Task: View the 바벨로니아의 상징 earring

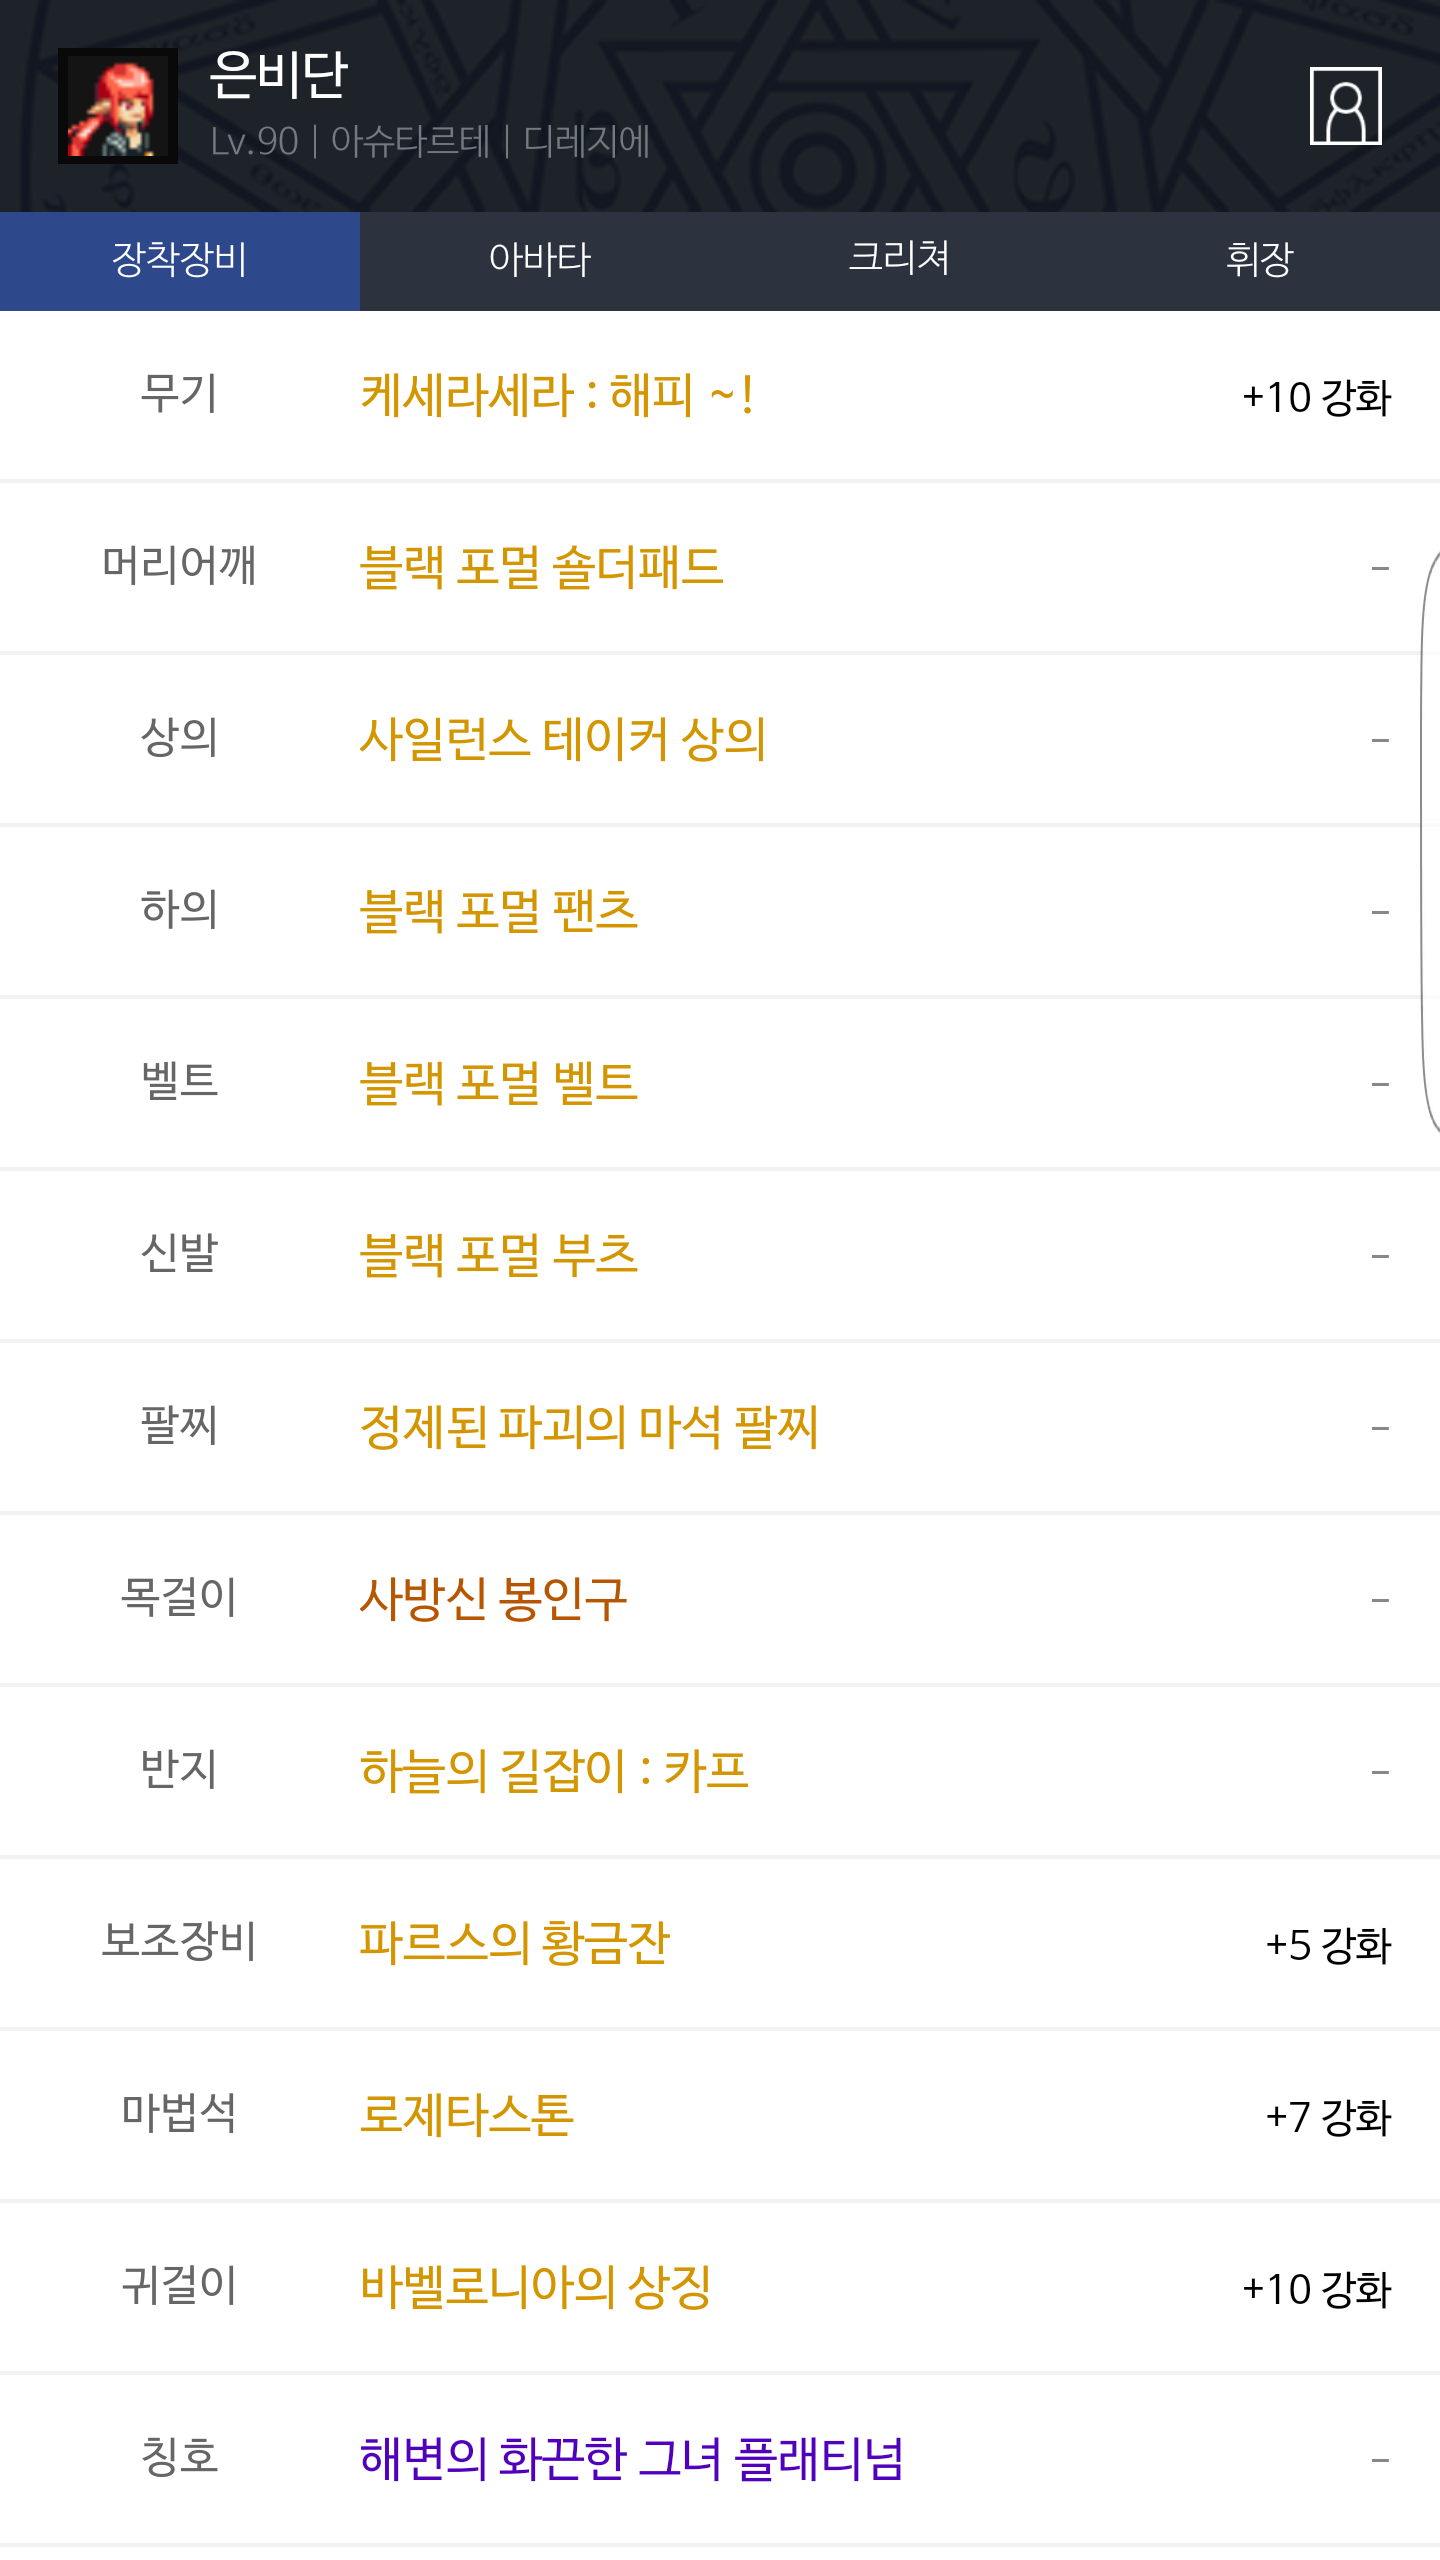Action: [x=535, y=2287]
